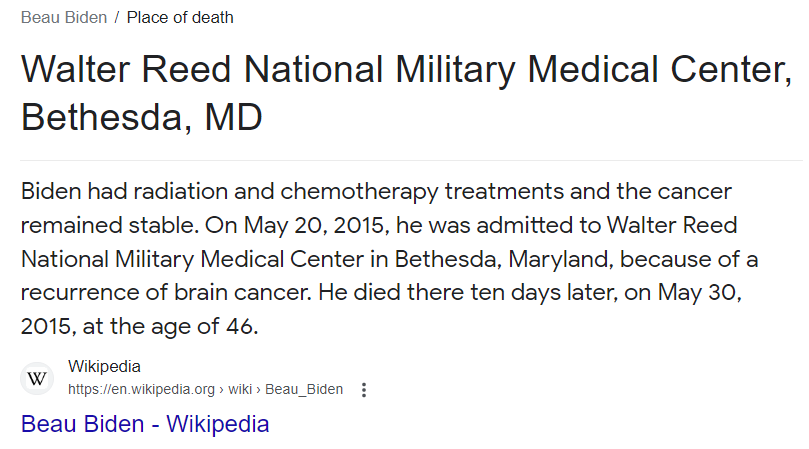Click the slash separator between breadcrumbs
Screen dimensions: 809x449
click(x=115, y=18)
